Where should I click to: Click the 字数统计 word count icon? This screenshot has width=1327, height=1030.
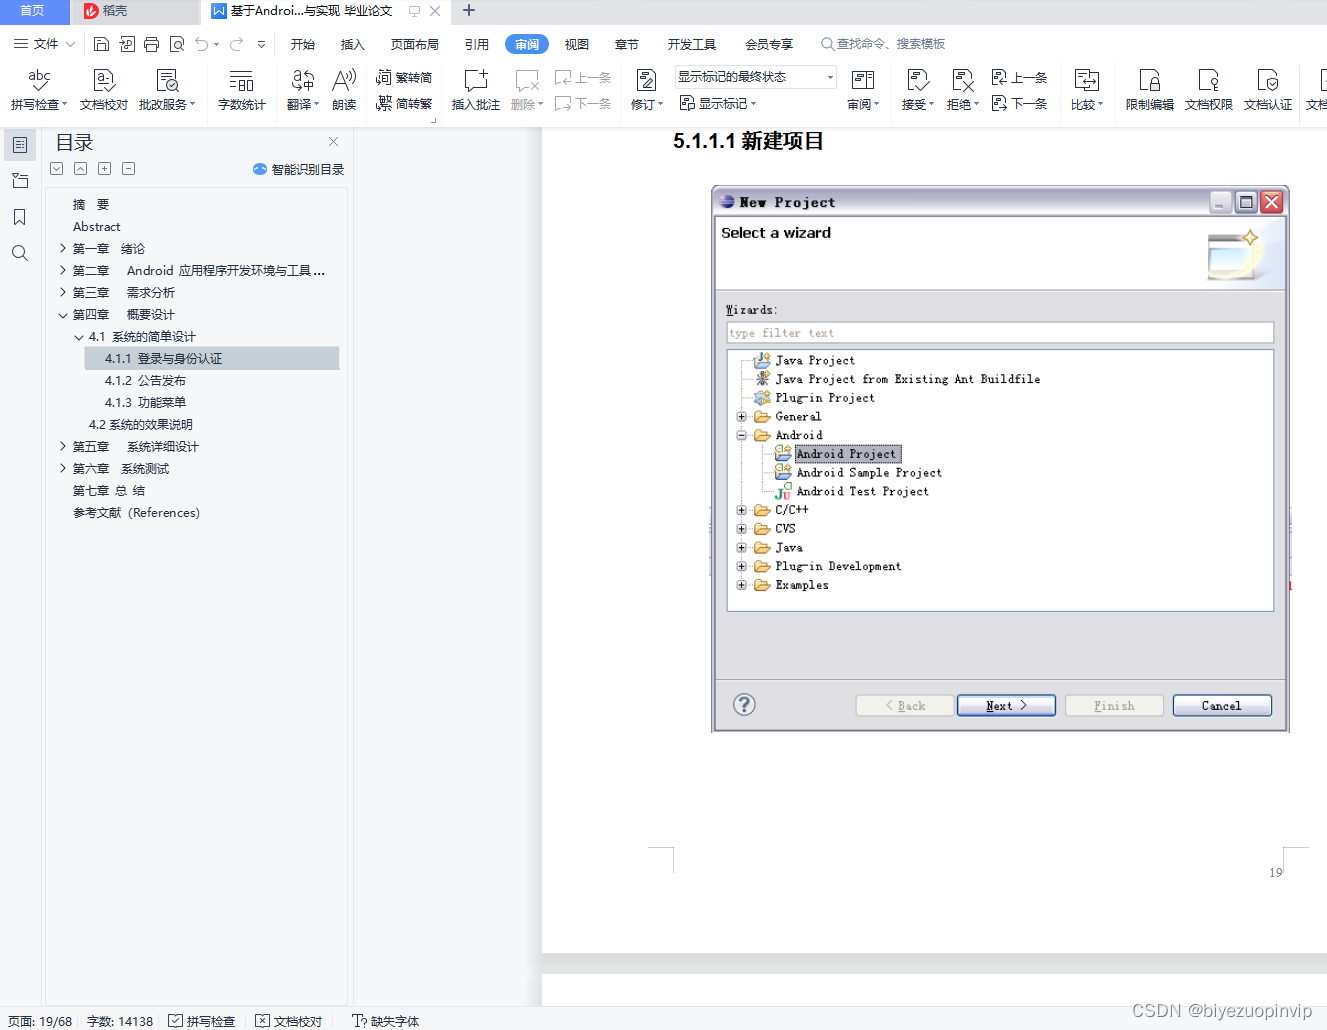pyautogui.click(x=241, y=89)
